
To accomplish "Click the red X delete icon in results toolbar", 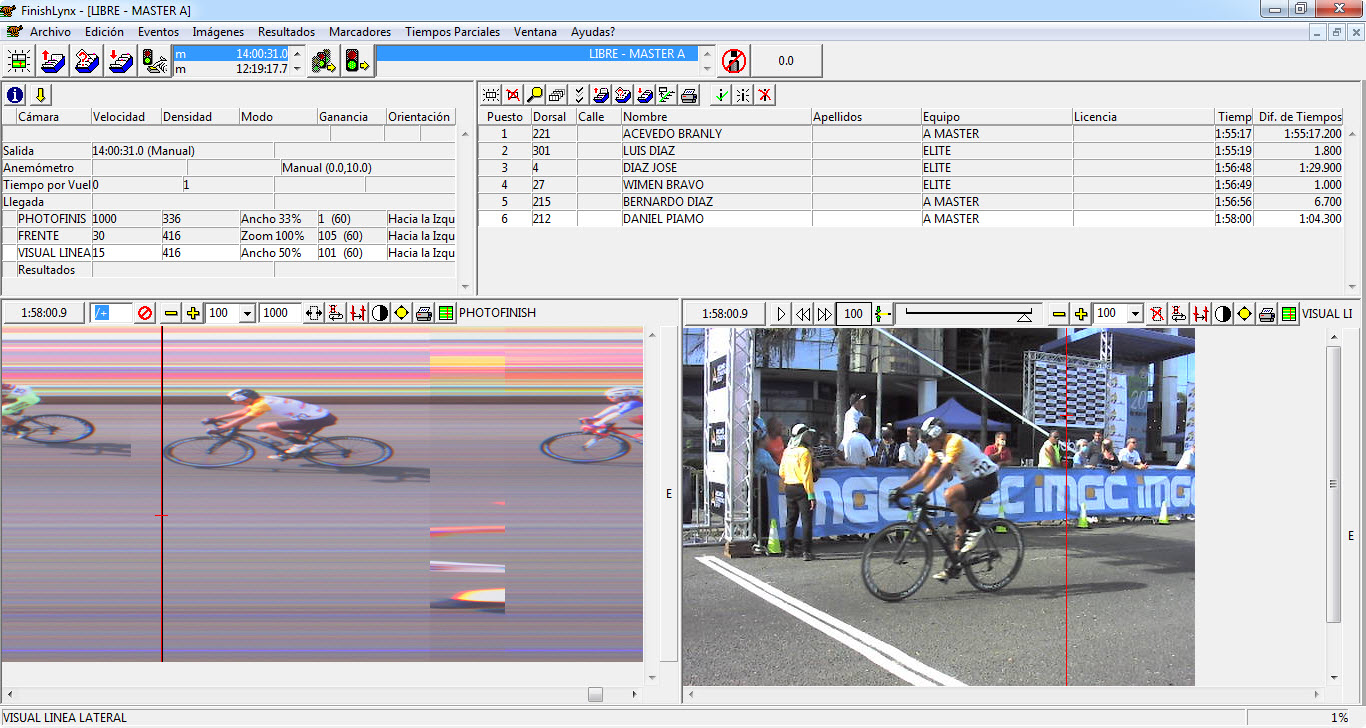I will pyautogui.click(x=764, y=95).
